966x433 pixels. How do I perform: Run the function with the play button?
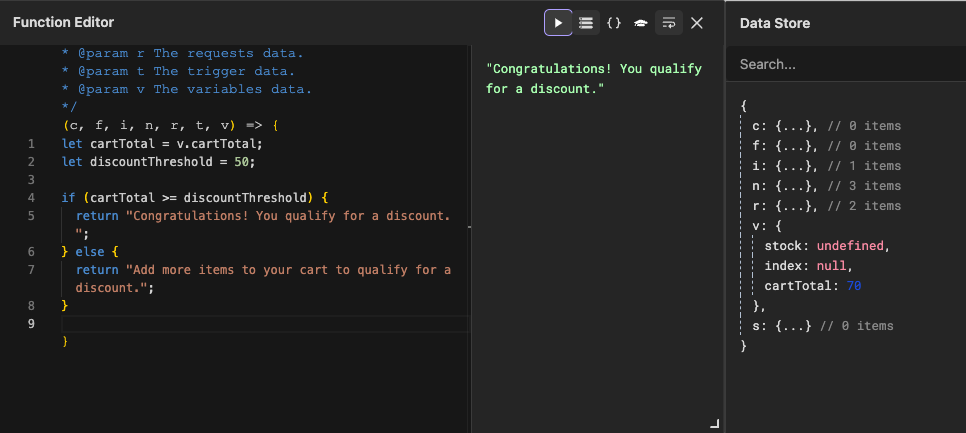pos(558,23)
